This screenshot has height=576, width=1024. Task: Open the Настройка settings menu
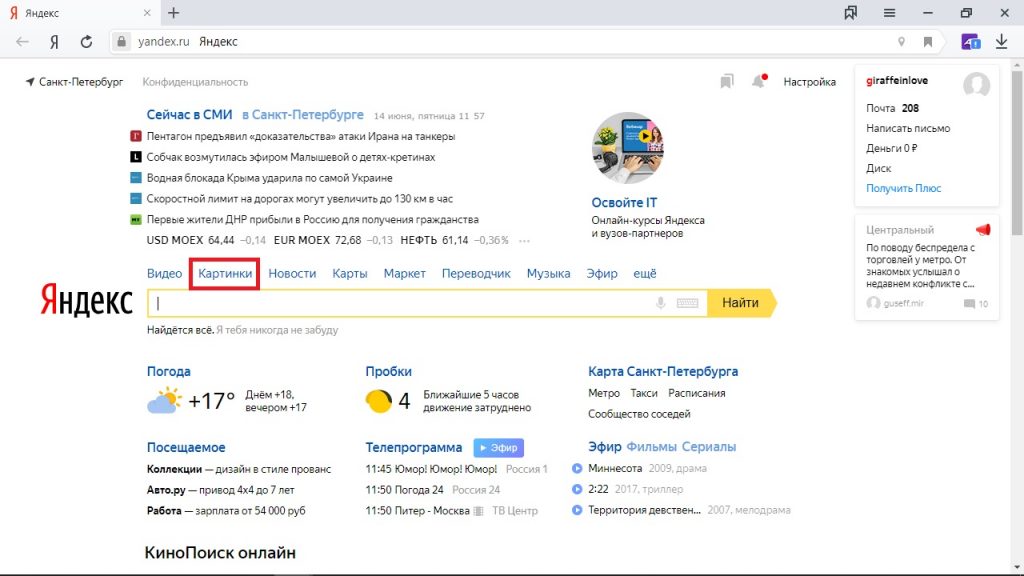(x=810, y=82)
